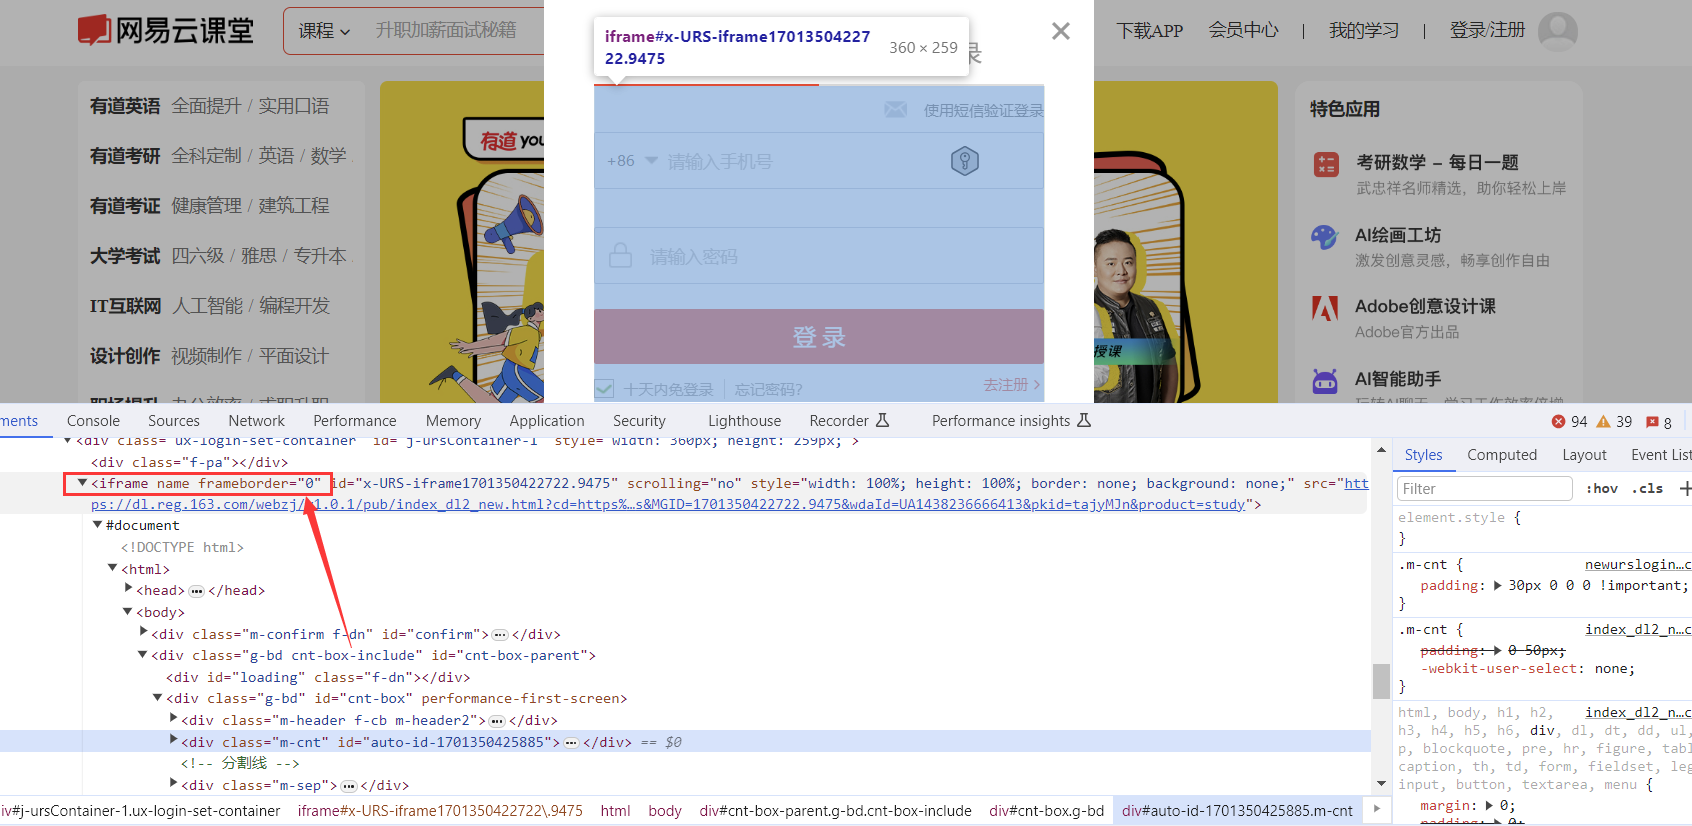Click the key icon in phone field
Viewport: 1692px width, 826px height.
[965, 161]
